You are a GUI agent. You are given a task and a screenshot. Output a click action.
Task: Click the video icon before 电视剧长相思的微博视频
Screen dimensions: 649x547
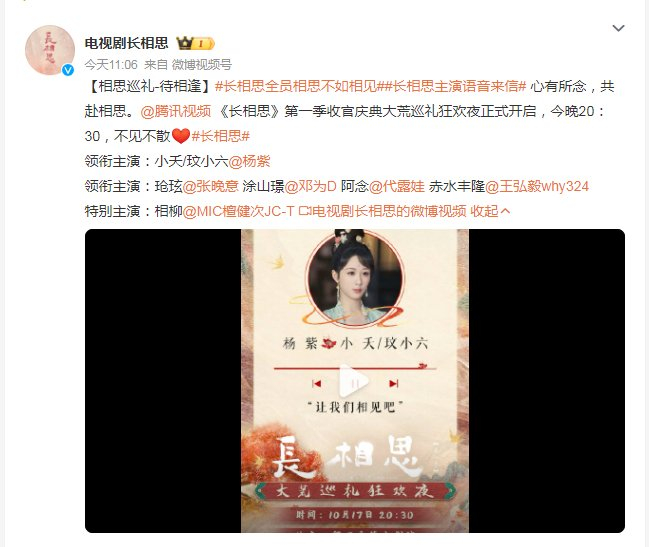[x=304, y=211]
